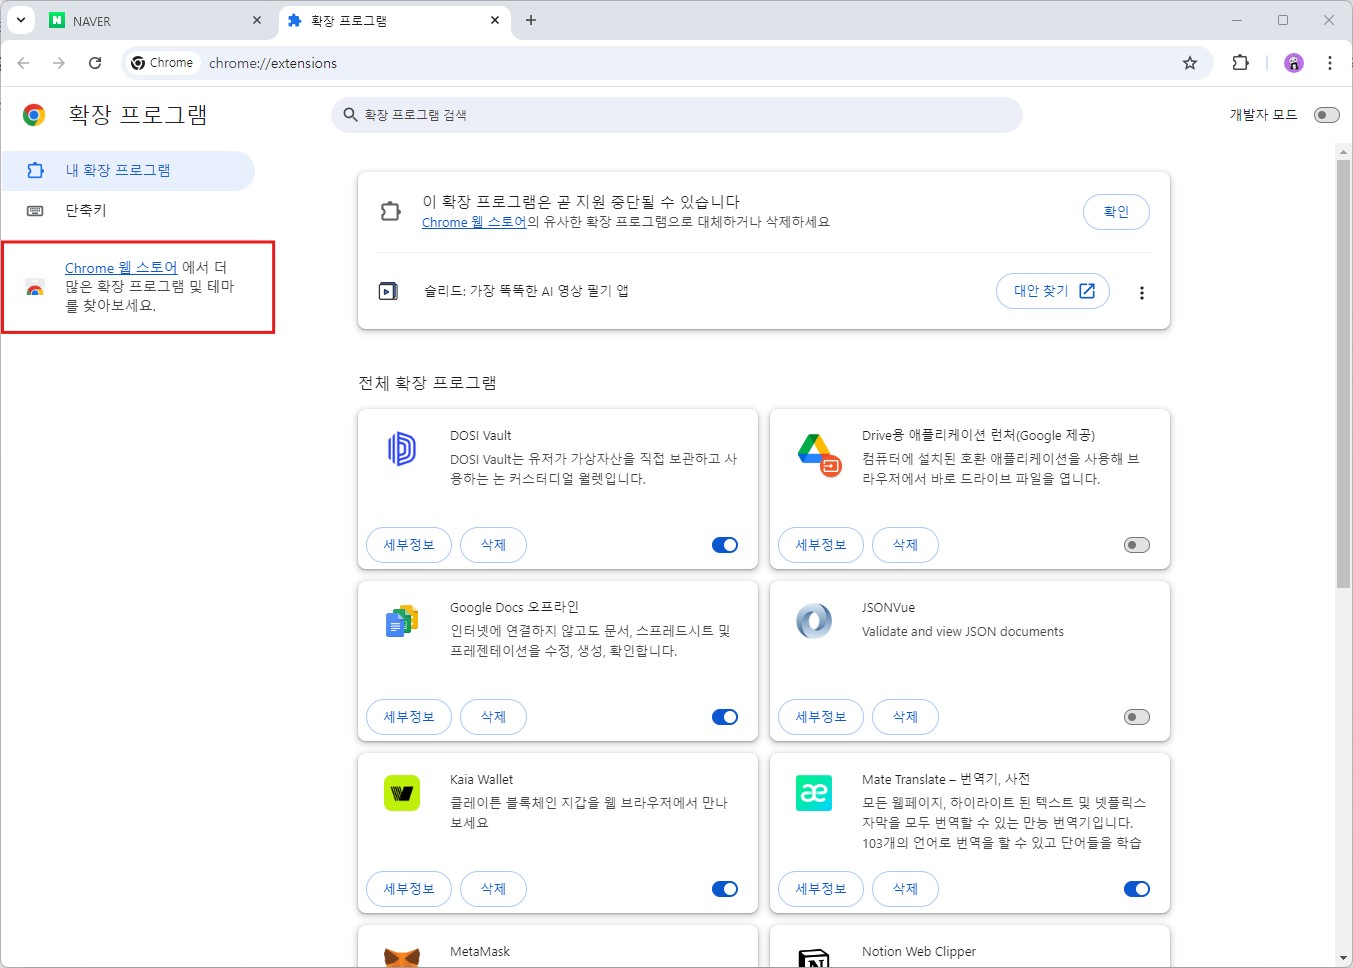The image size is (1353, 968).
Task: Open 세부정보 for DOSI Vault
Action: click(409, 545)
